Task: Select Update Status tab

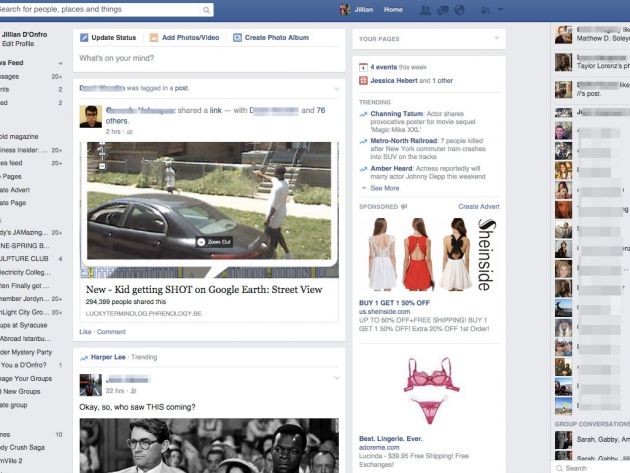Action: click(114, 37)
